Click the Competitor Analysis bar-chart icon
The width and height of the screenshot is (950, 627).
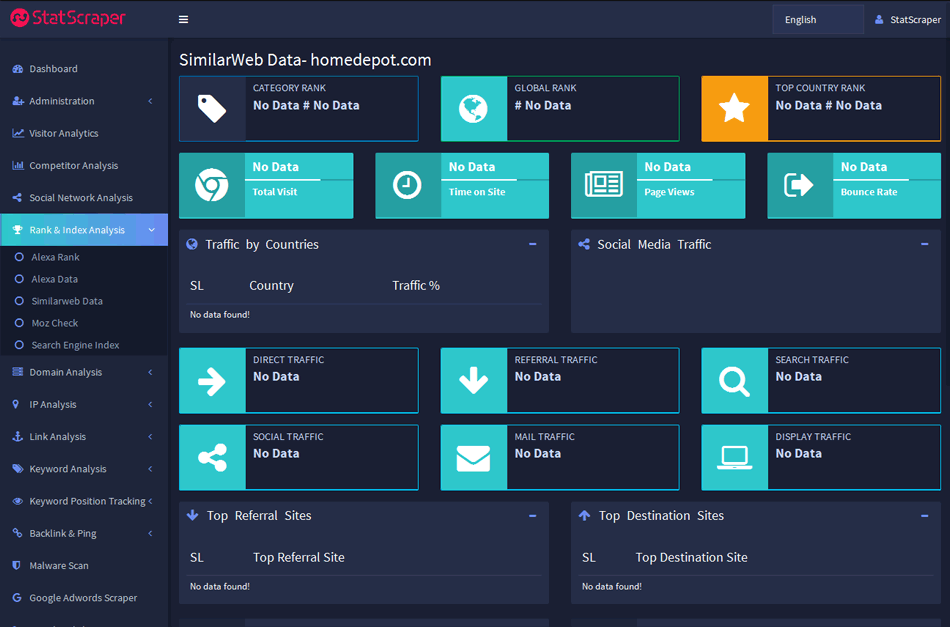[x=18, y=165]
